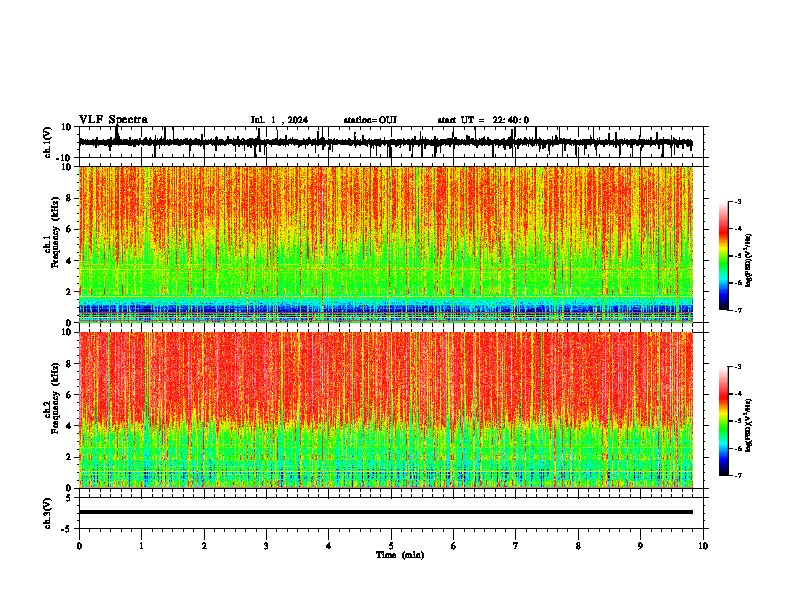This screenshot has height=612, width=792.
Task: Click the time axis tick label '3'
Action: (x=266, y=546)
